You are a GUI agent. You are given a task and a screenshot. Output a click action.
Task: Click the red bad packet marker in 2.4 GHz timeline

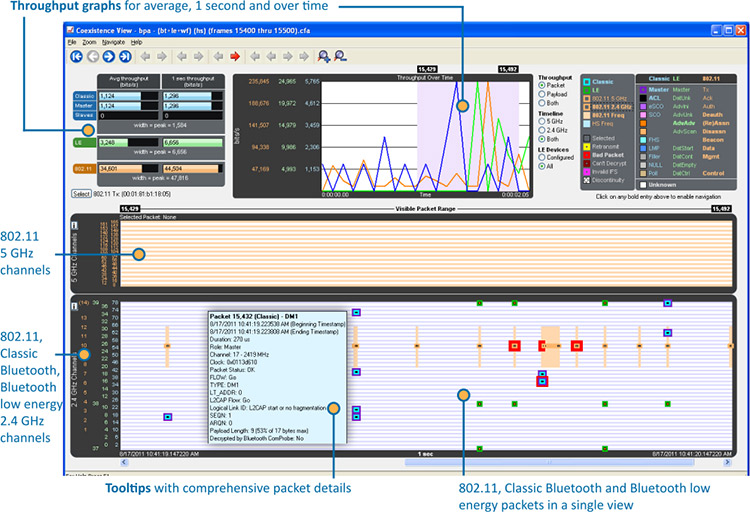click(516, 345)
